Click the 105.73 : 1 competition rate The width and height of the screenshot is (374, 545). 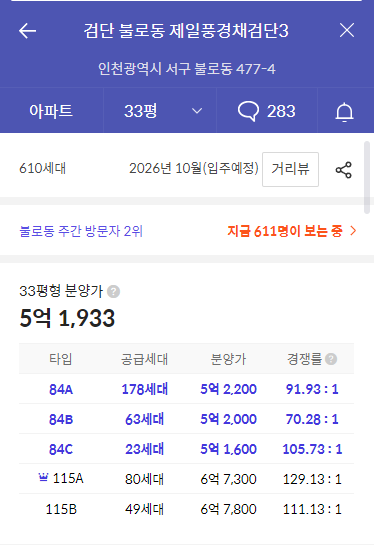pos(312,449)
